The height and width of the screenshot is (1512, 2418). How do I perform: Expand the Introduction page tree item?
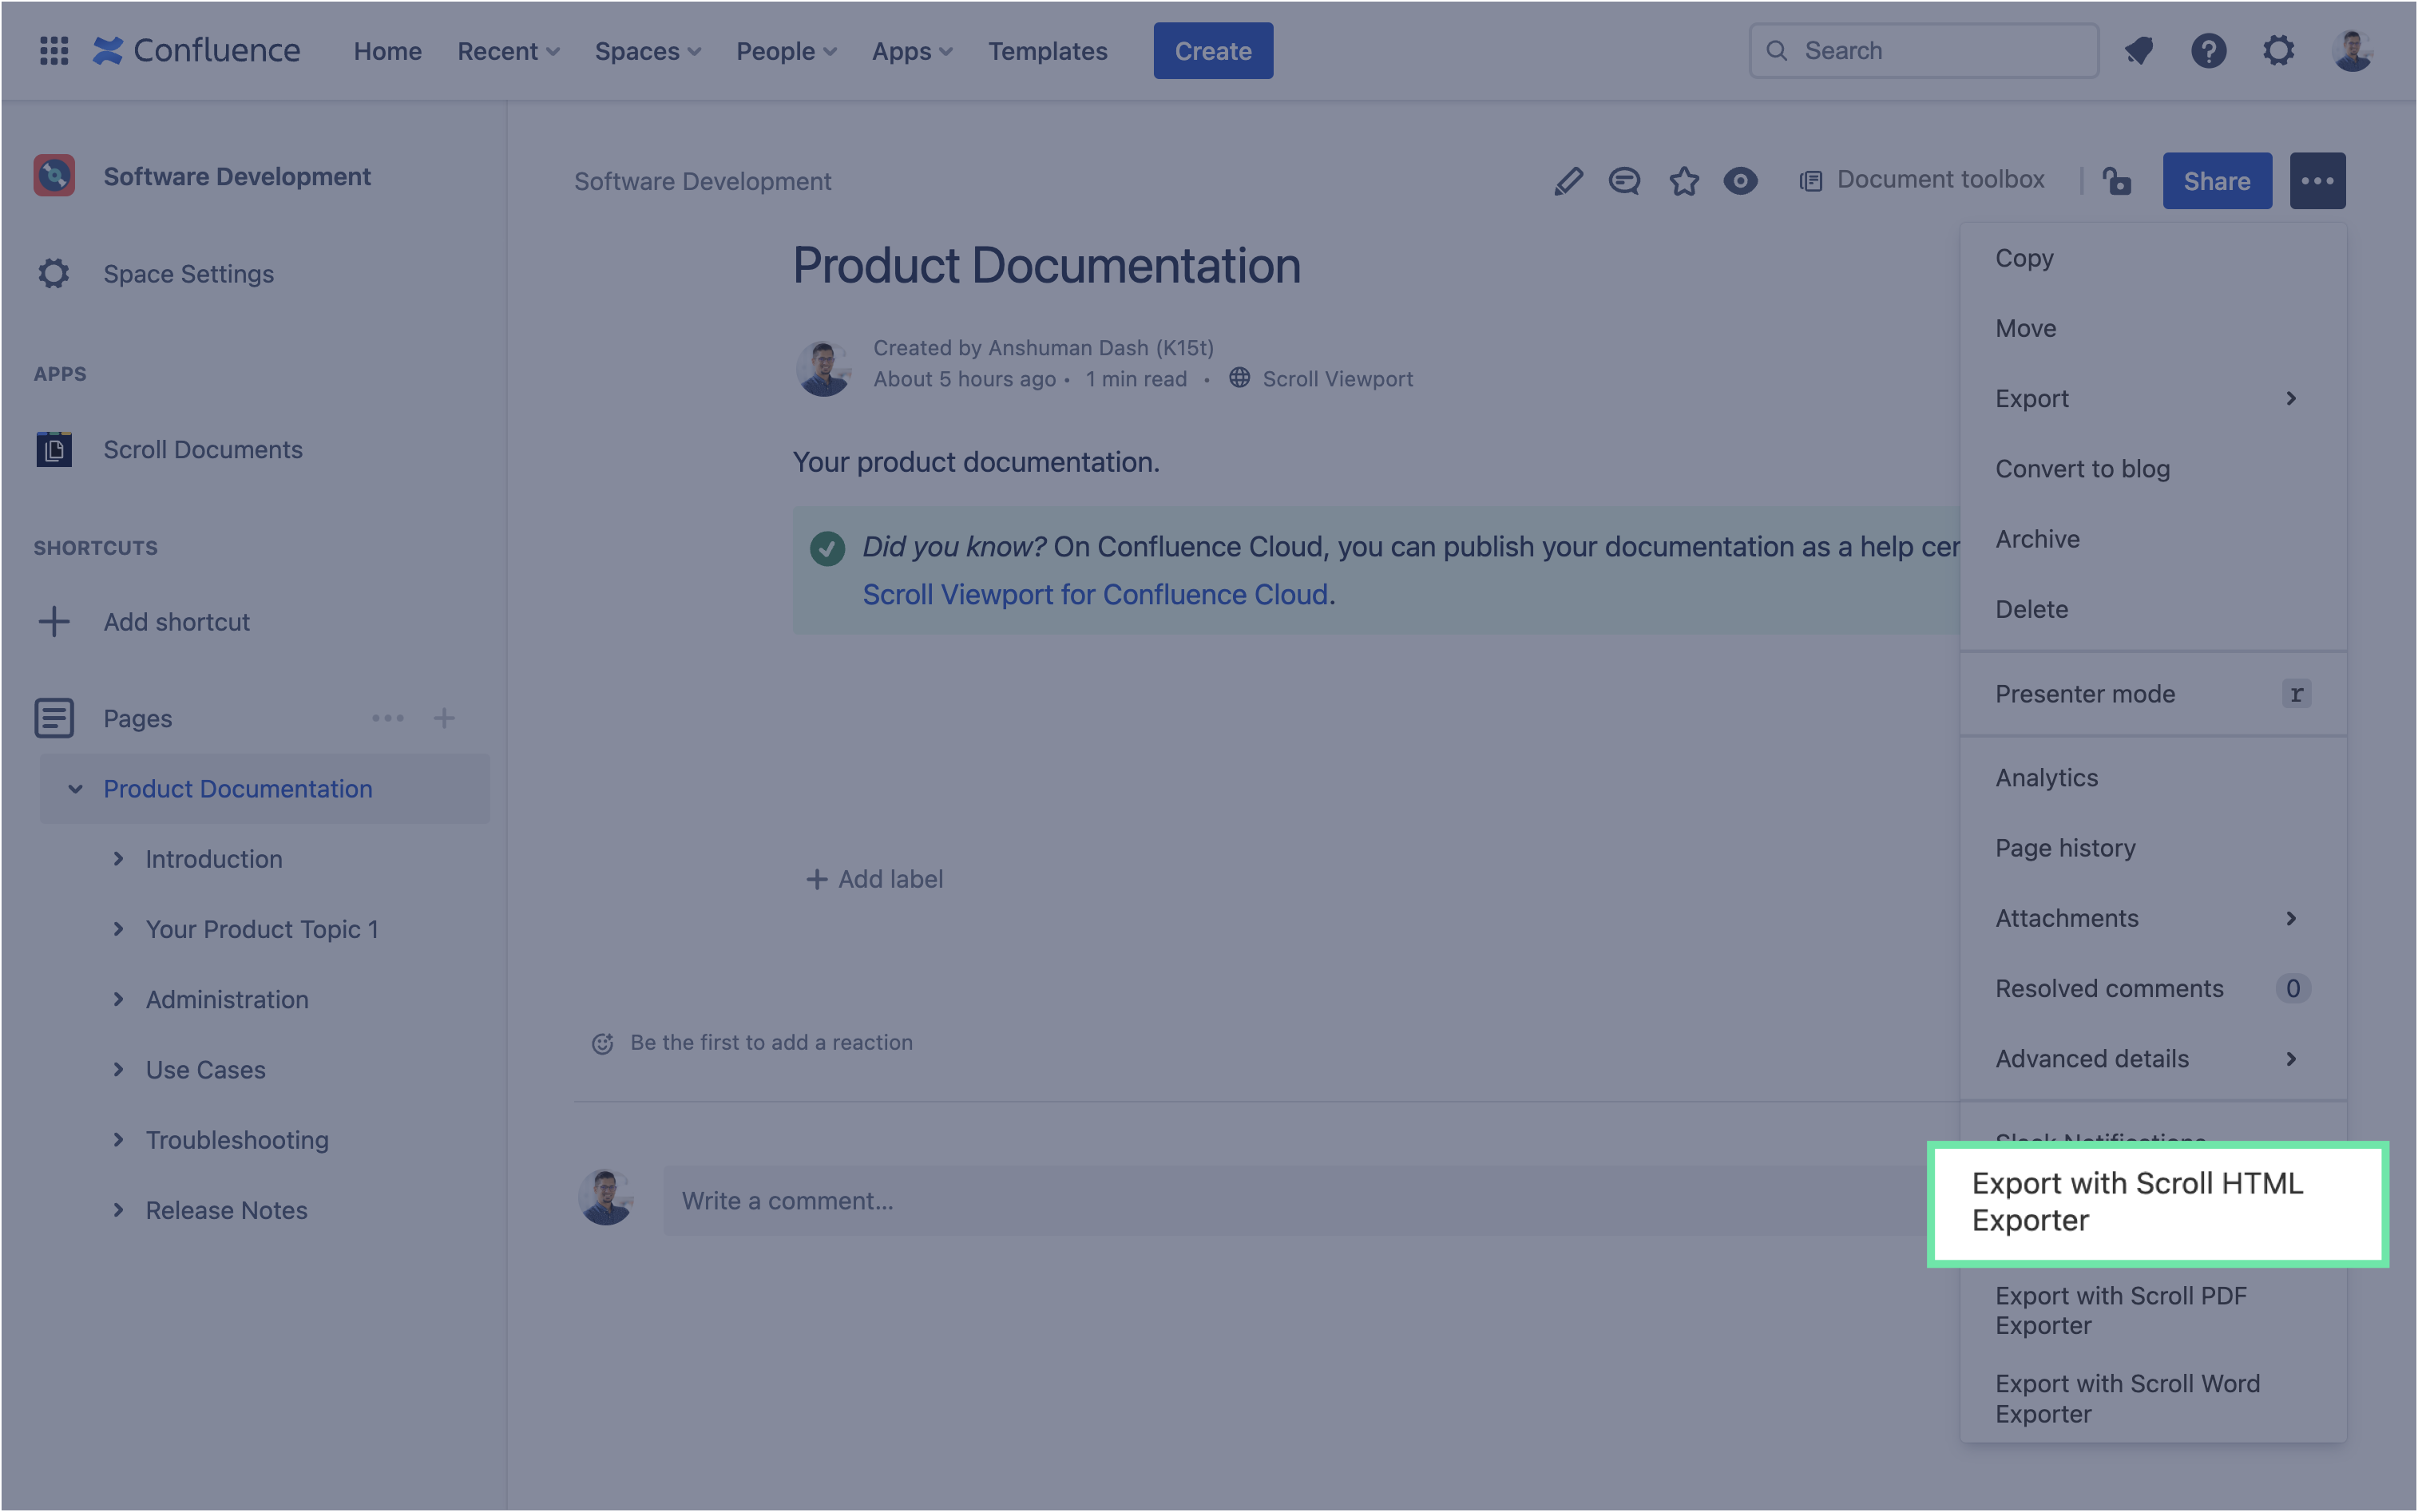[x=118, y=859]
